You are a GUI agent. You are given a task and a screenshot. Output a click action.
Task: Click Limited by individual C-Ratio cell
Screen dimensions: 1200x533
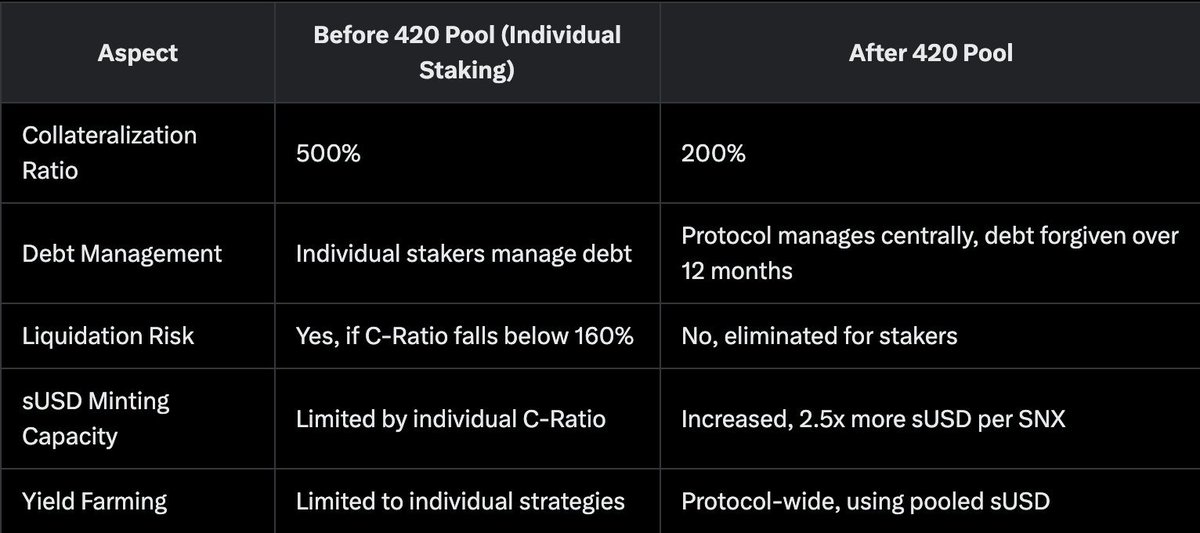(450, 418)
